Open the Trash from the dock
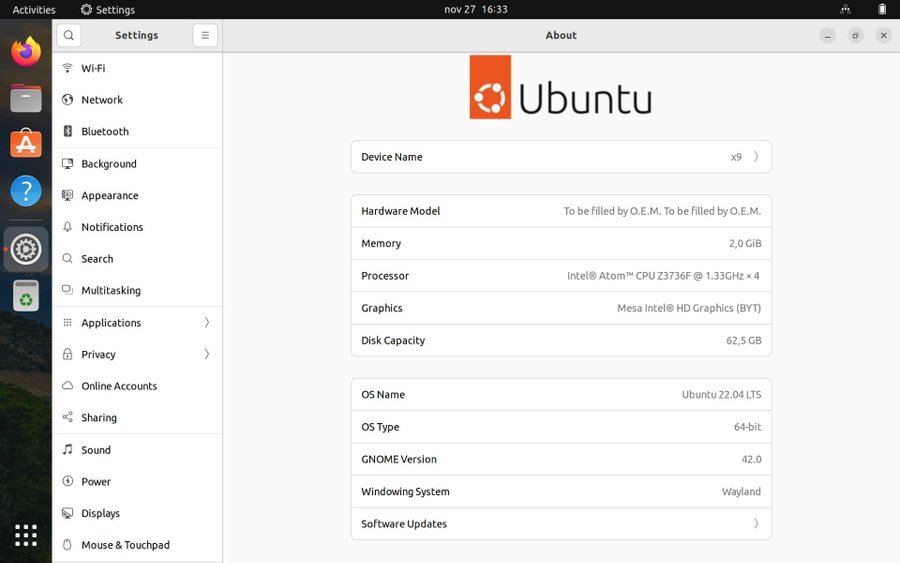The height and width of the screenshot is (563, 900). (x=26, y=296)
